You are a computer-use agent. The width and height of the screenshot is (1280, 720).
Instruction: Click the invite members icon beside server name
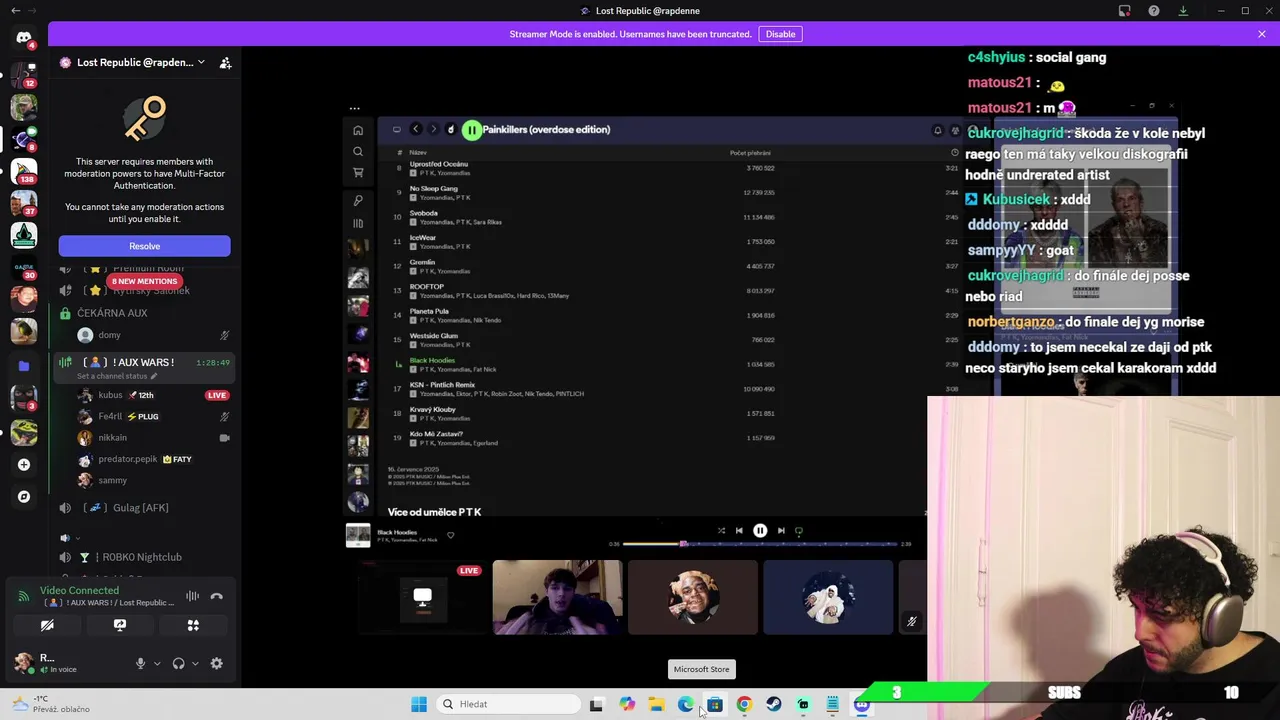tap(225, 62)
